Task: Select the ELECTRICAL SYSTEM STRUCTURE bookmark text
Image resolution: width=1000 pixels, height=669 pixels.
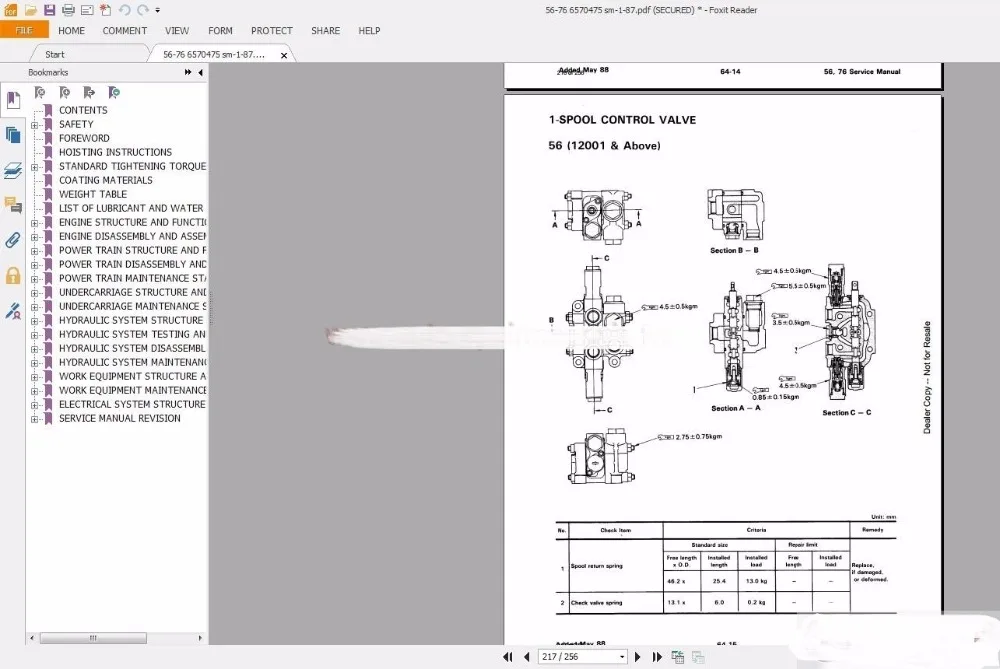Action: coord(133,405)
